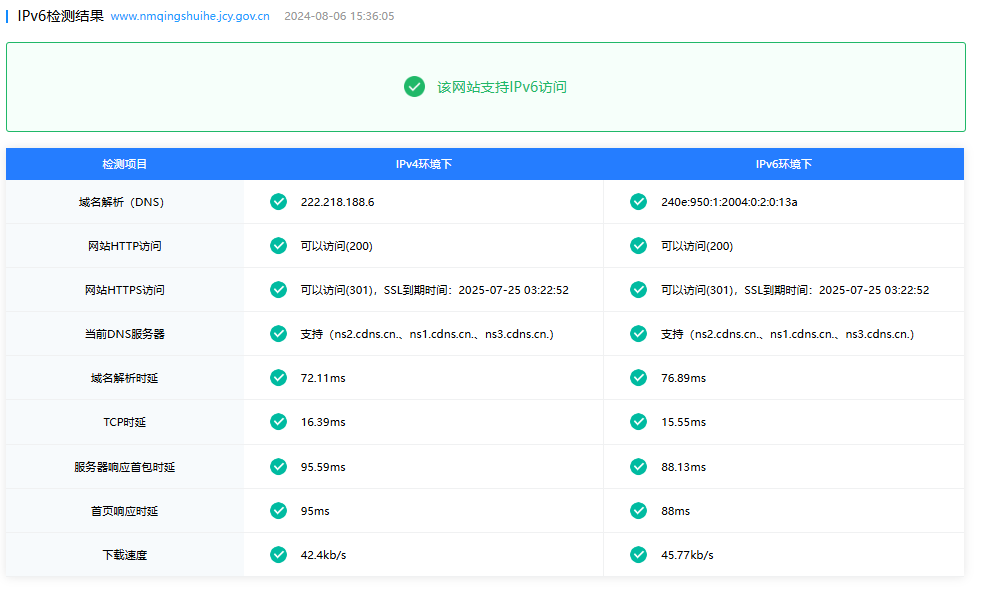Viewport: 988px width, 589px height.
Task: Click the IPv4 HTTPS result with SSL到期时间
Action: (434, 290)
